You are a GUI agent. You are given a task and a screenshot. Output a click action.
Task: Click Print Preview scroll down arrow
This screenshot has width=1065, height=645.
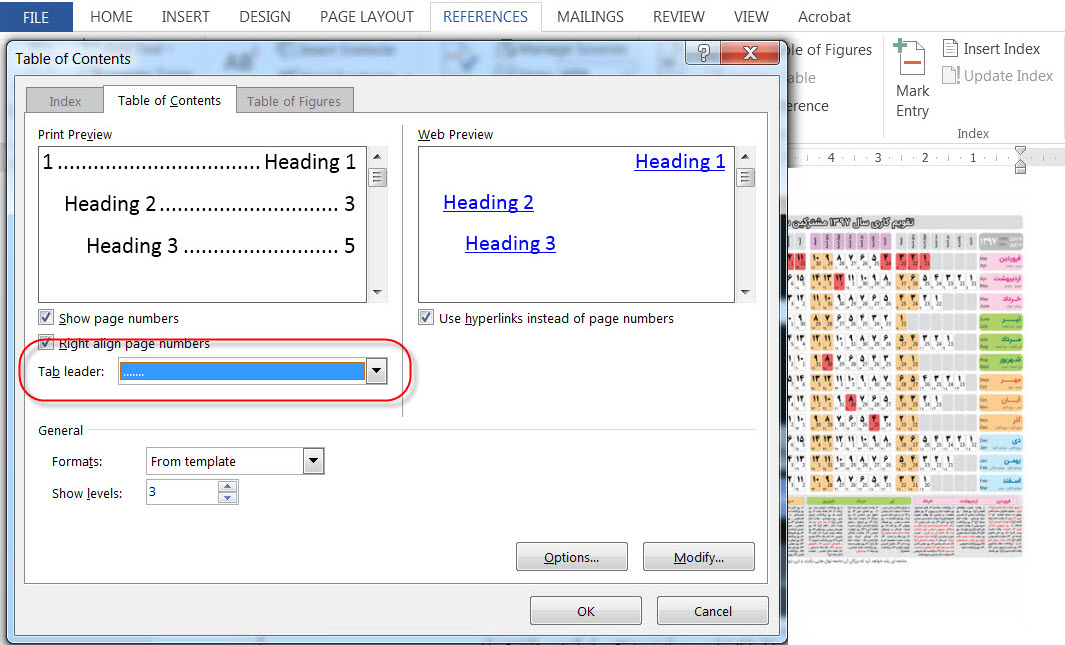tap(377, 292)
